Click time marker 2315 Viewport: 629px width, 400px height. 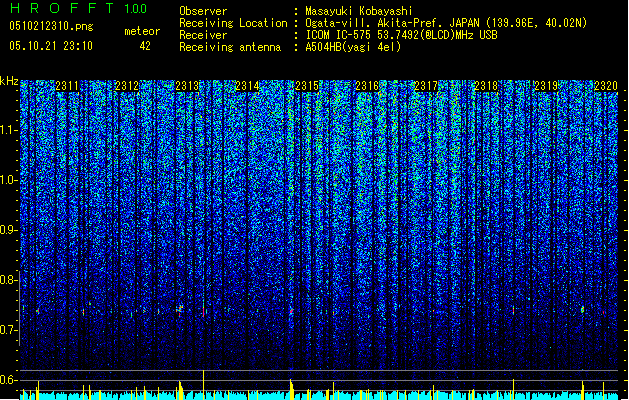click(x=307, y=86)
